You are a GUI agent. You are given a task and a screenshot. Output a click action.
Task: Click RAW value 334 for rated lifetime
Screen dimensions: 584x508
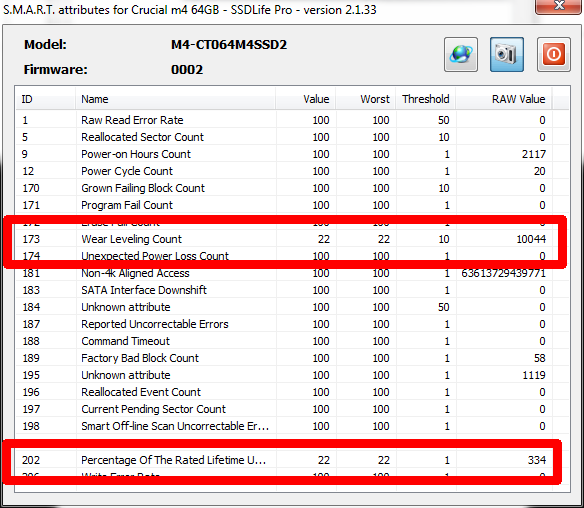(537, 460)
